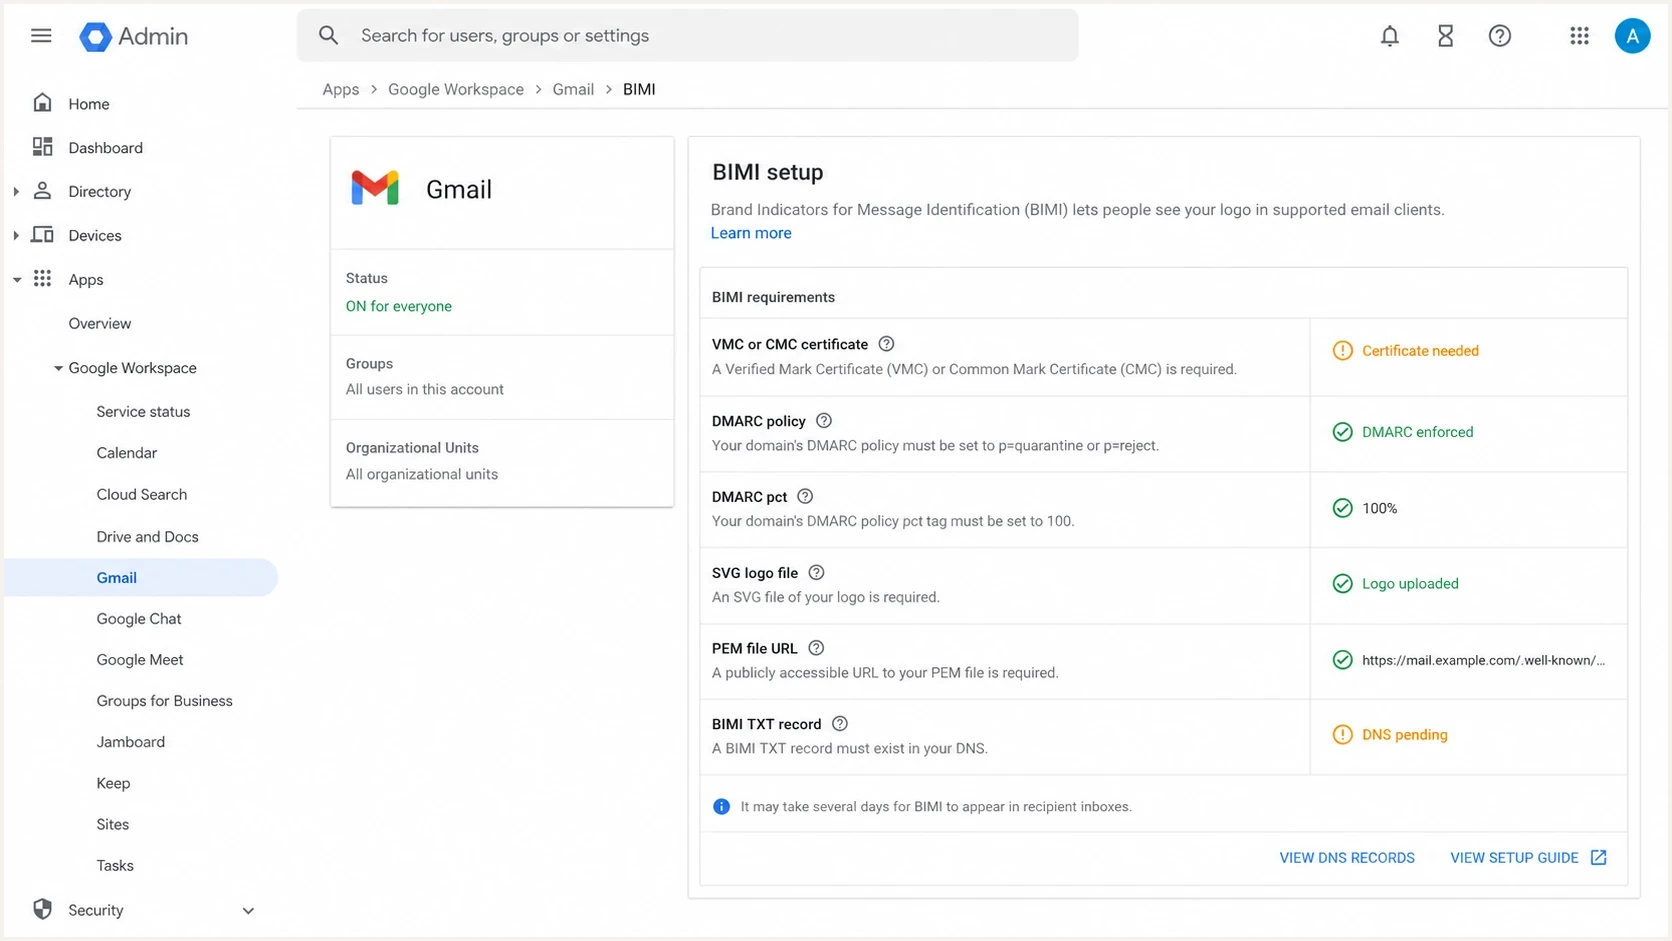Open the main hamburger menu
Image resolution: width=1672 pixels, height=941 pixels.
click(41, 36)
